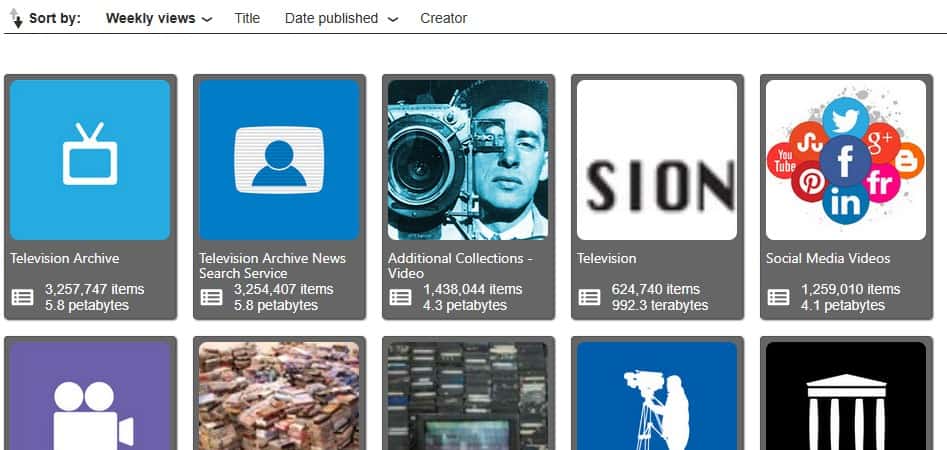Sort by Creator

tap(443, 18)
